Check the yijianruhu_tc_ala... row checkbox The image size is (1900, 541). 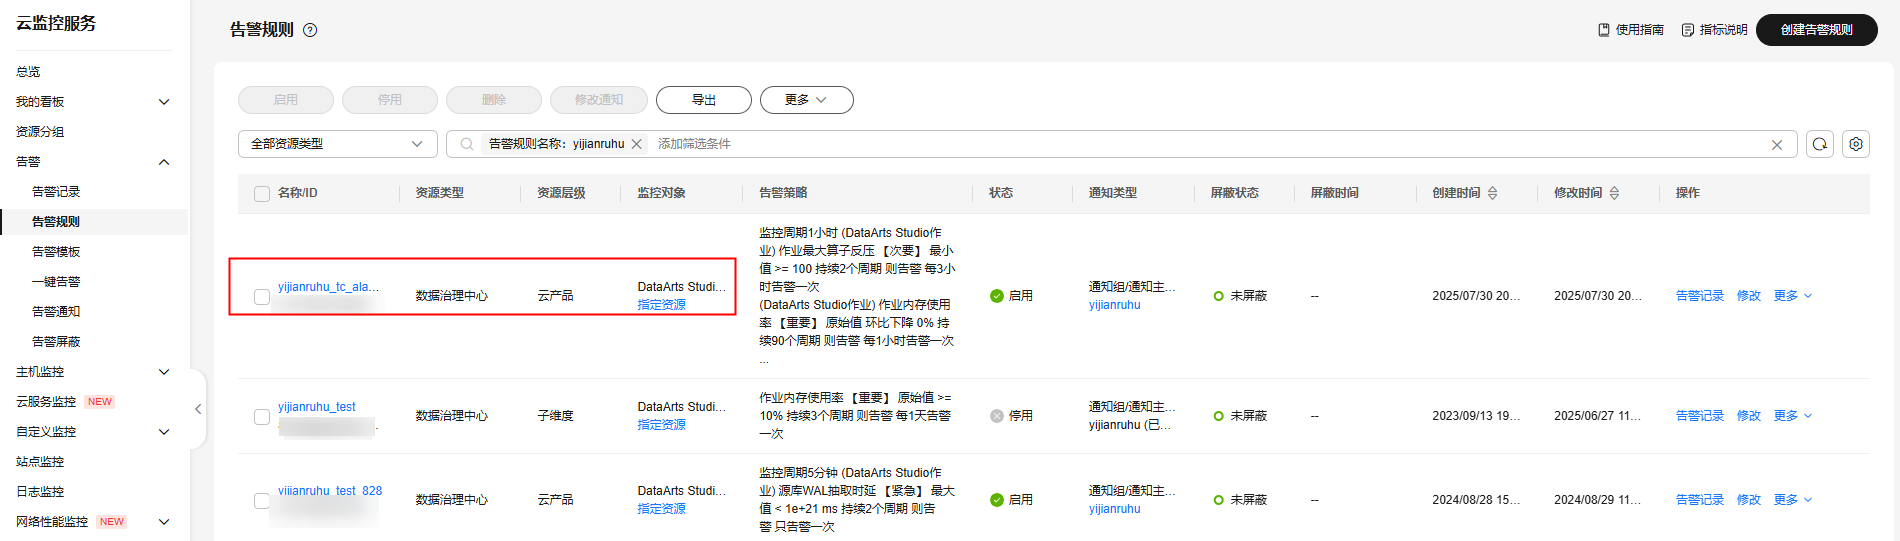point(262,297)
